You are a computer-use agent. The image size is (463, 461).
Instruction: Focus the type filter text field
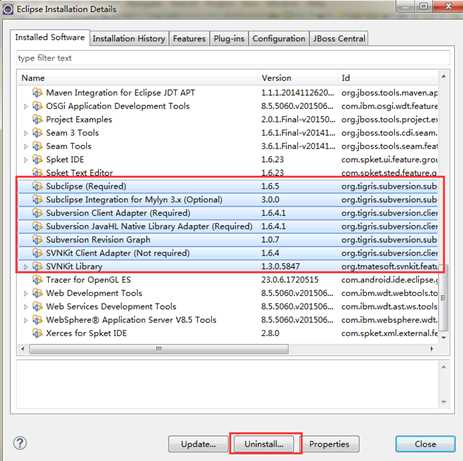tap(233, 58)
